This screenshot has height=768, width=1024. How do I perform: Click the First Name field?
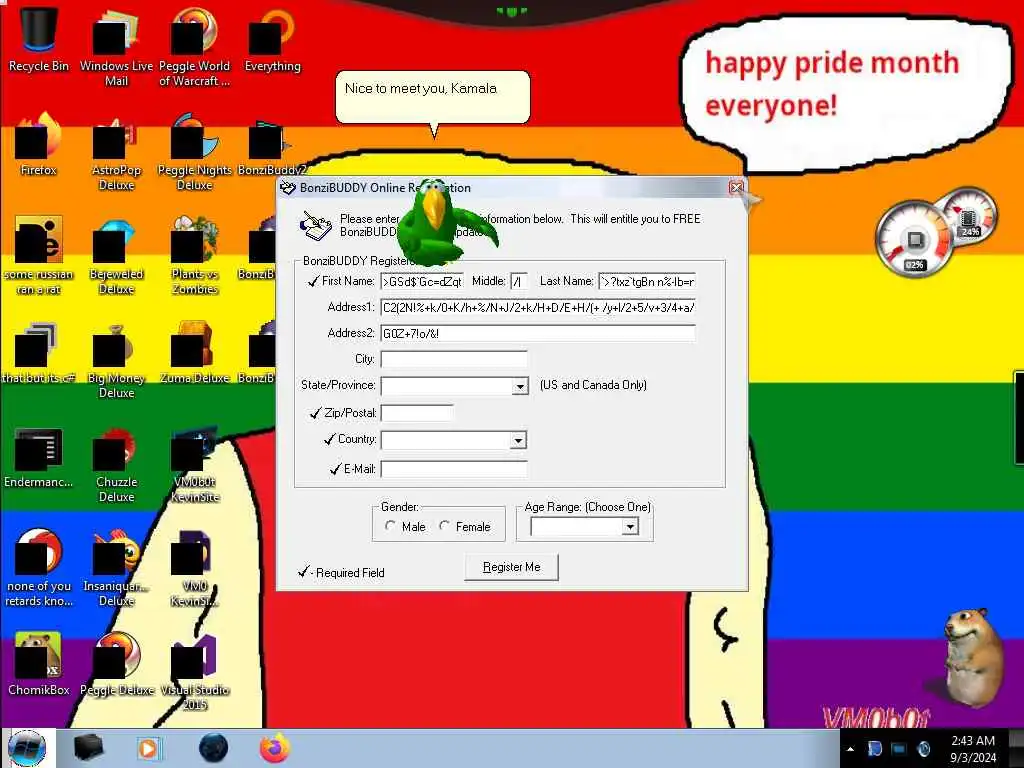click(422, 281)
